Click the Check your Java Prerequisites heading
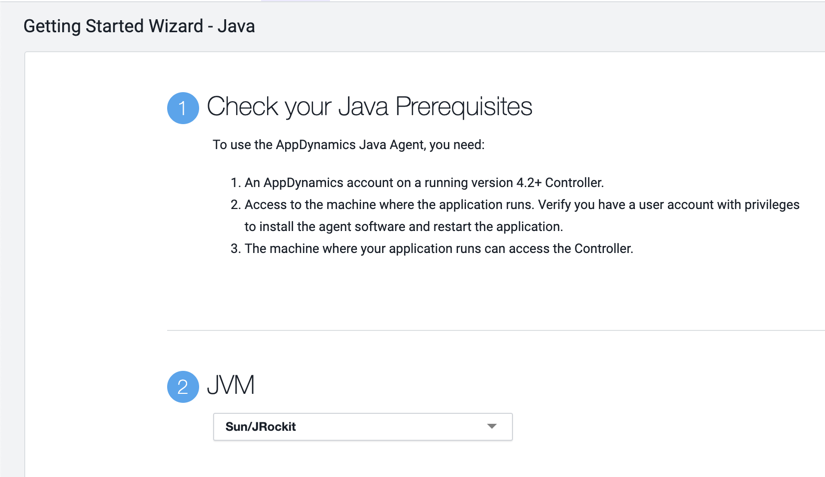 tap(369, 107)
